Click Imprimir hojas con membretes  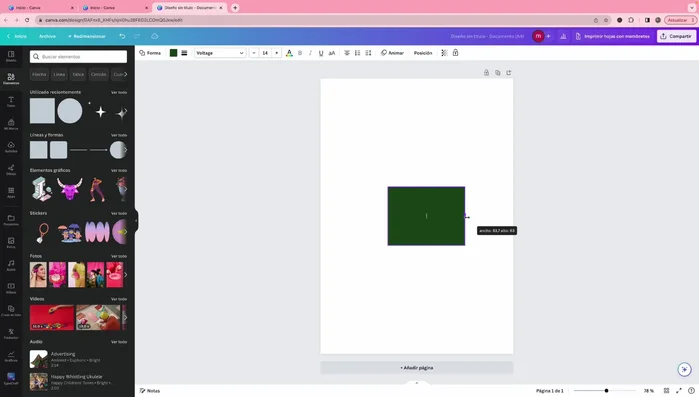click(612, 36)
